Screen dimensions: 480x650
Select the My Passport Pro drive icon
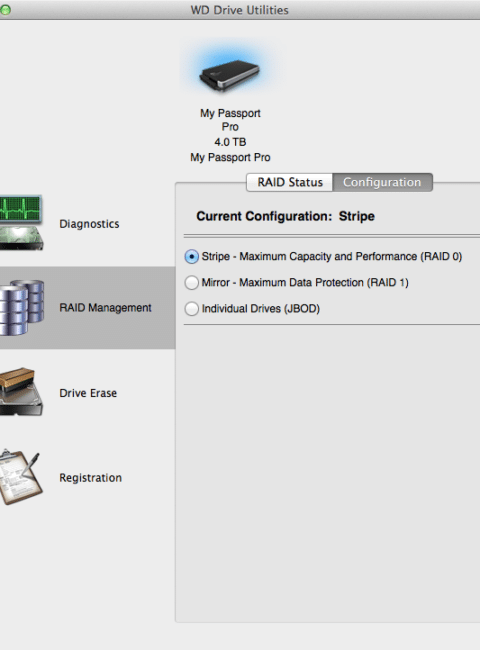click(230, 75)
